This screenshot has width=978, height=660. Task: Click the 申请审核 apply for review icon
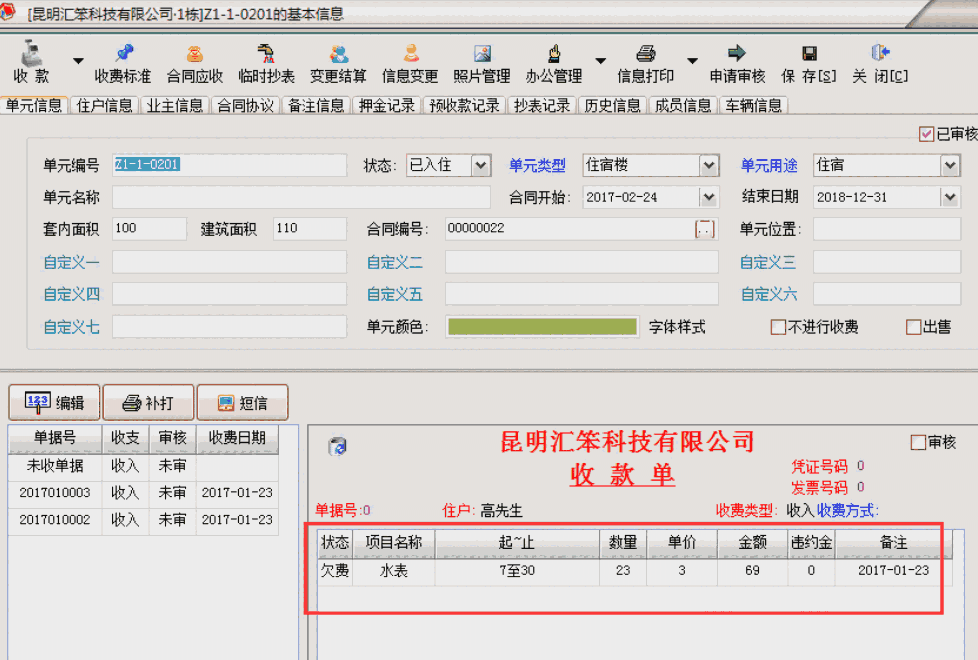tap(736, 60)
